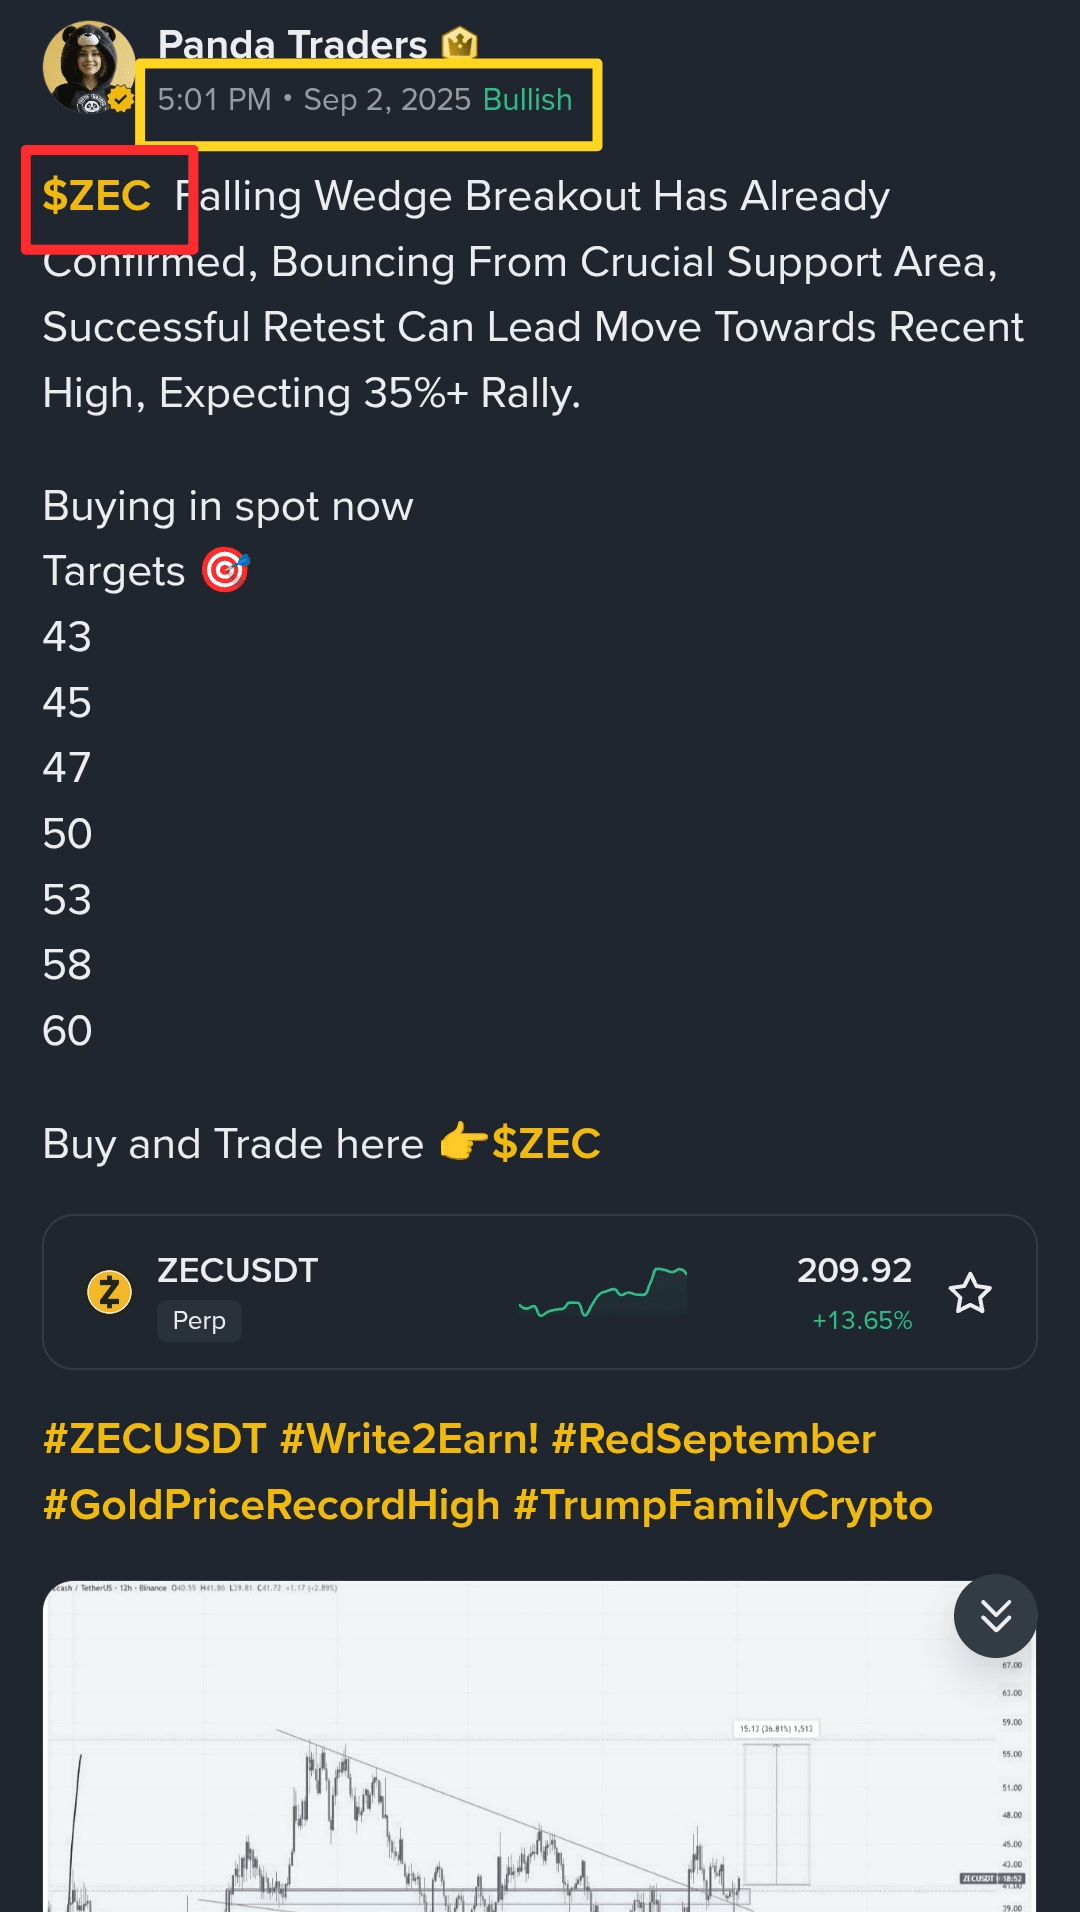Open the #RedSeptember hashtag
Viewport: 1080px width, 1912px height.
coord(714,1439)
